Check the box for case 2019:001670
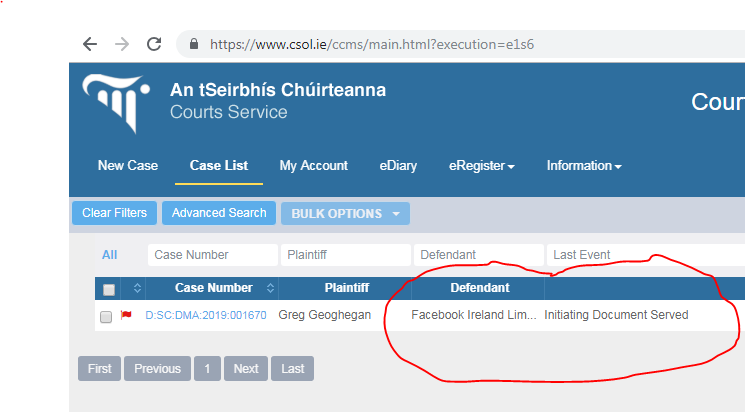The image size is (745, 412). 106,316
